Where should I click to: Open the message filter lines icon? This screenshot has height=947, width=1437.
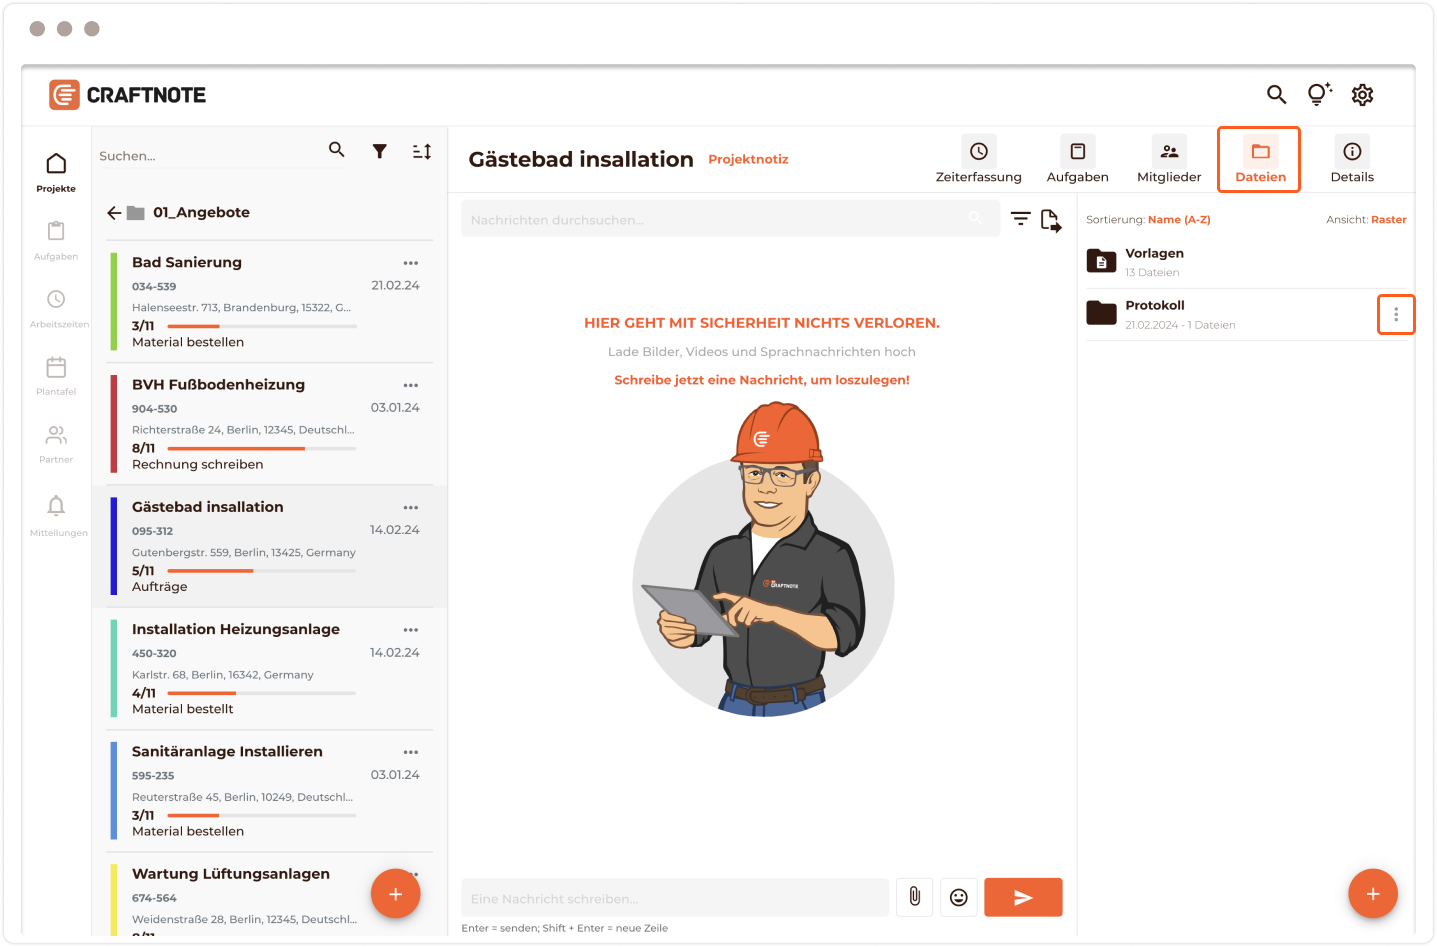(x=1020, y=219)
